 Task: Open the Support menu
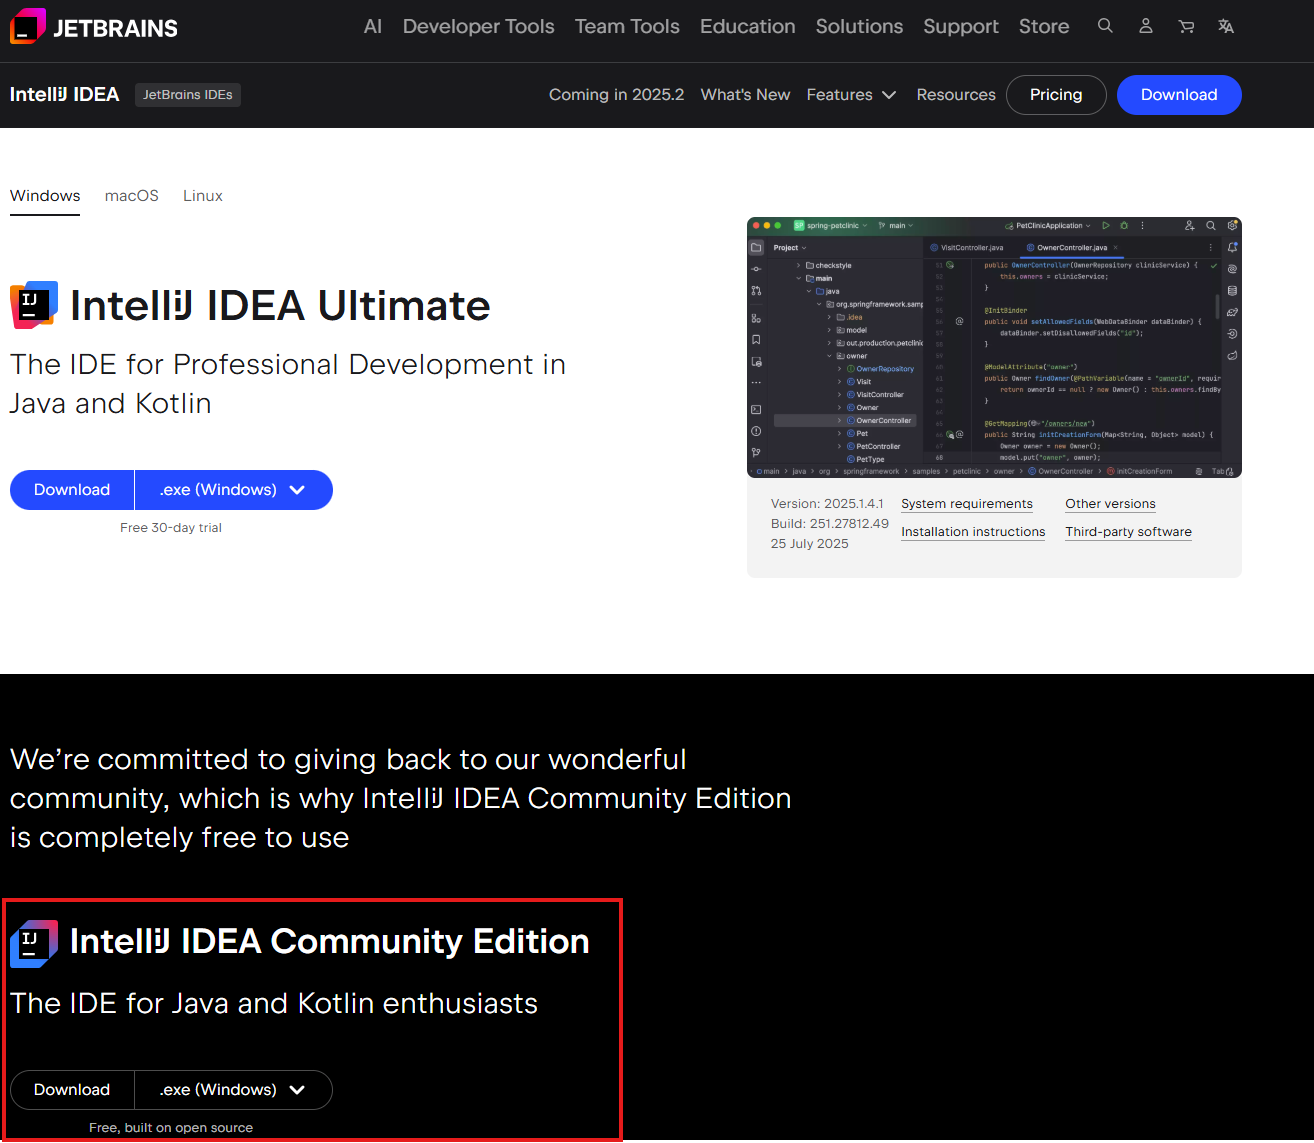tap(961, 27)
